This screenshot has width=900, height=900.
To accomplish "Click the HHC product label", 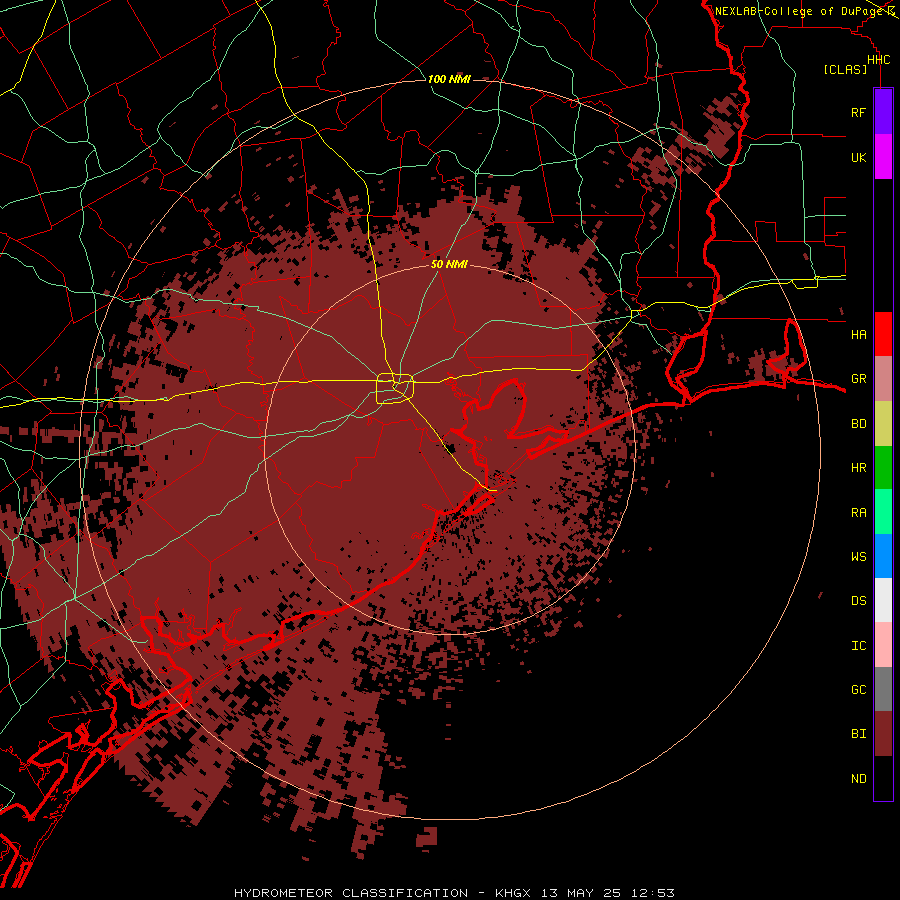I will [x=878, y=60].
